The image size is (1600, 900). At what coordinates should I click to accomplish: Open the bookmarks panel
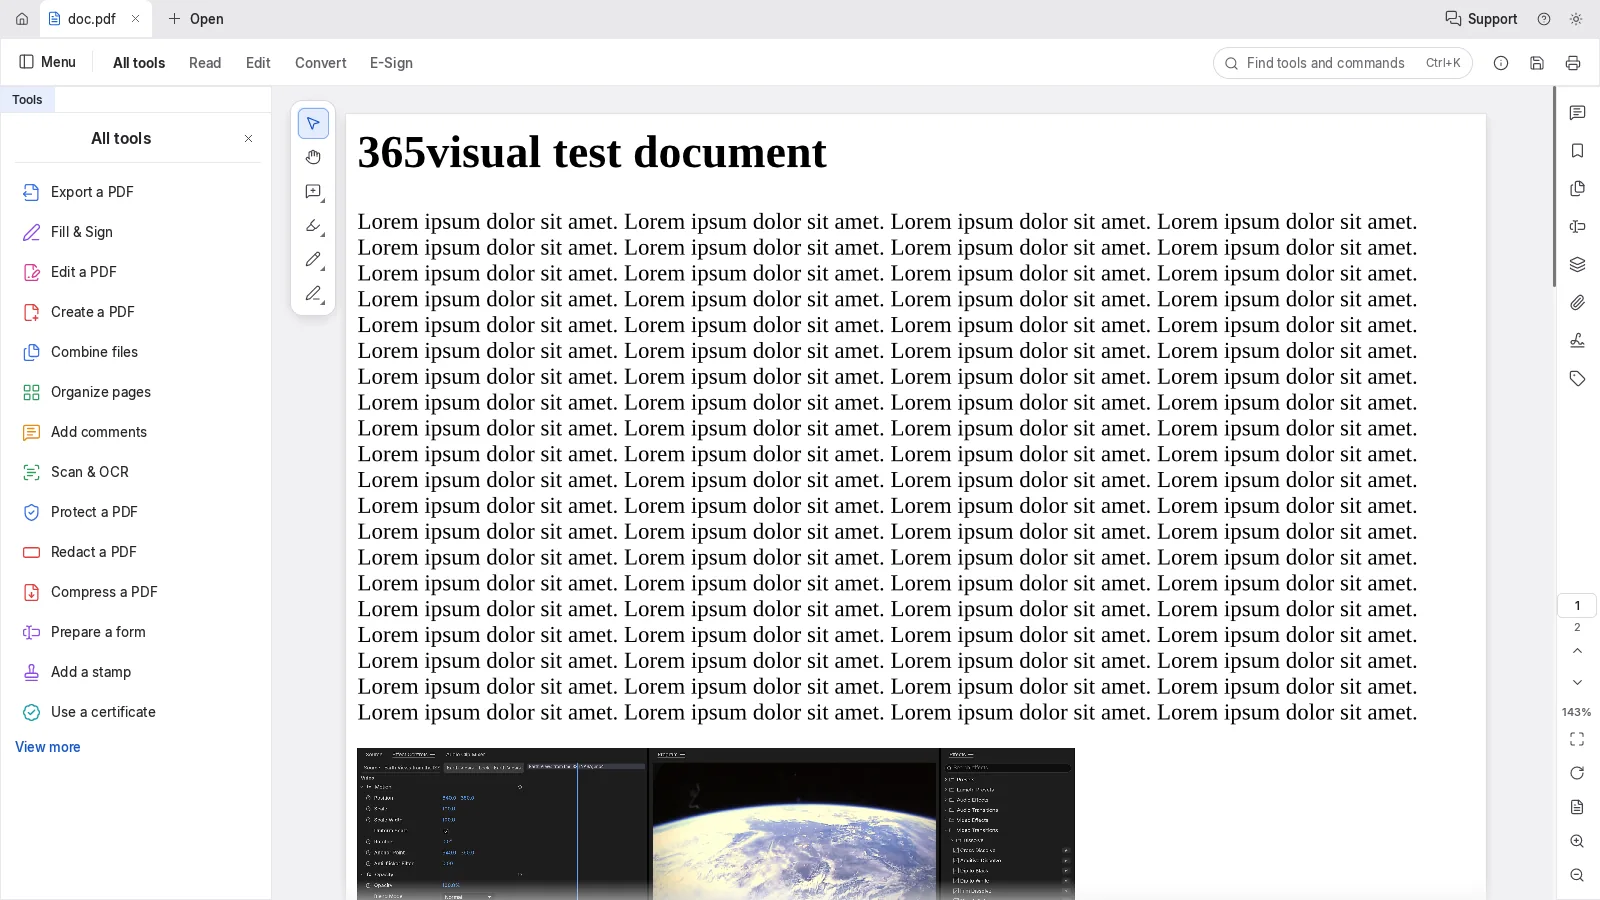pos(1577,151)
